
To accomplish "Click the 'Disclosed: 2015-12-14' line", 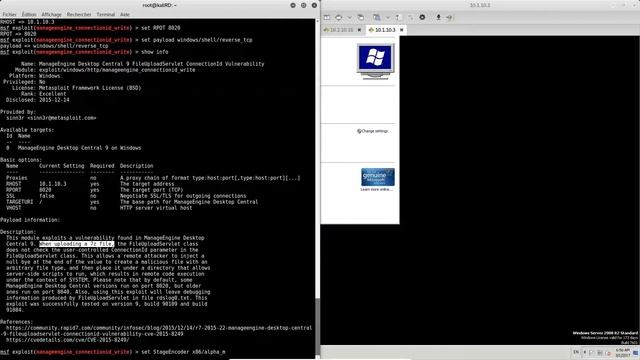I will 38,100.
